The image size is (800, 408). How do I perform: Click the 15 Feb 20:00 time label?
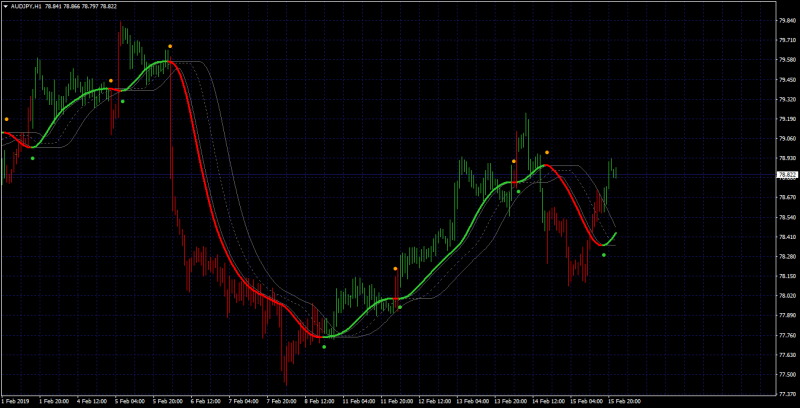click(625, 401)
